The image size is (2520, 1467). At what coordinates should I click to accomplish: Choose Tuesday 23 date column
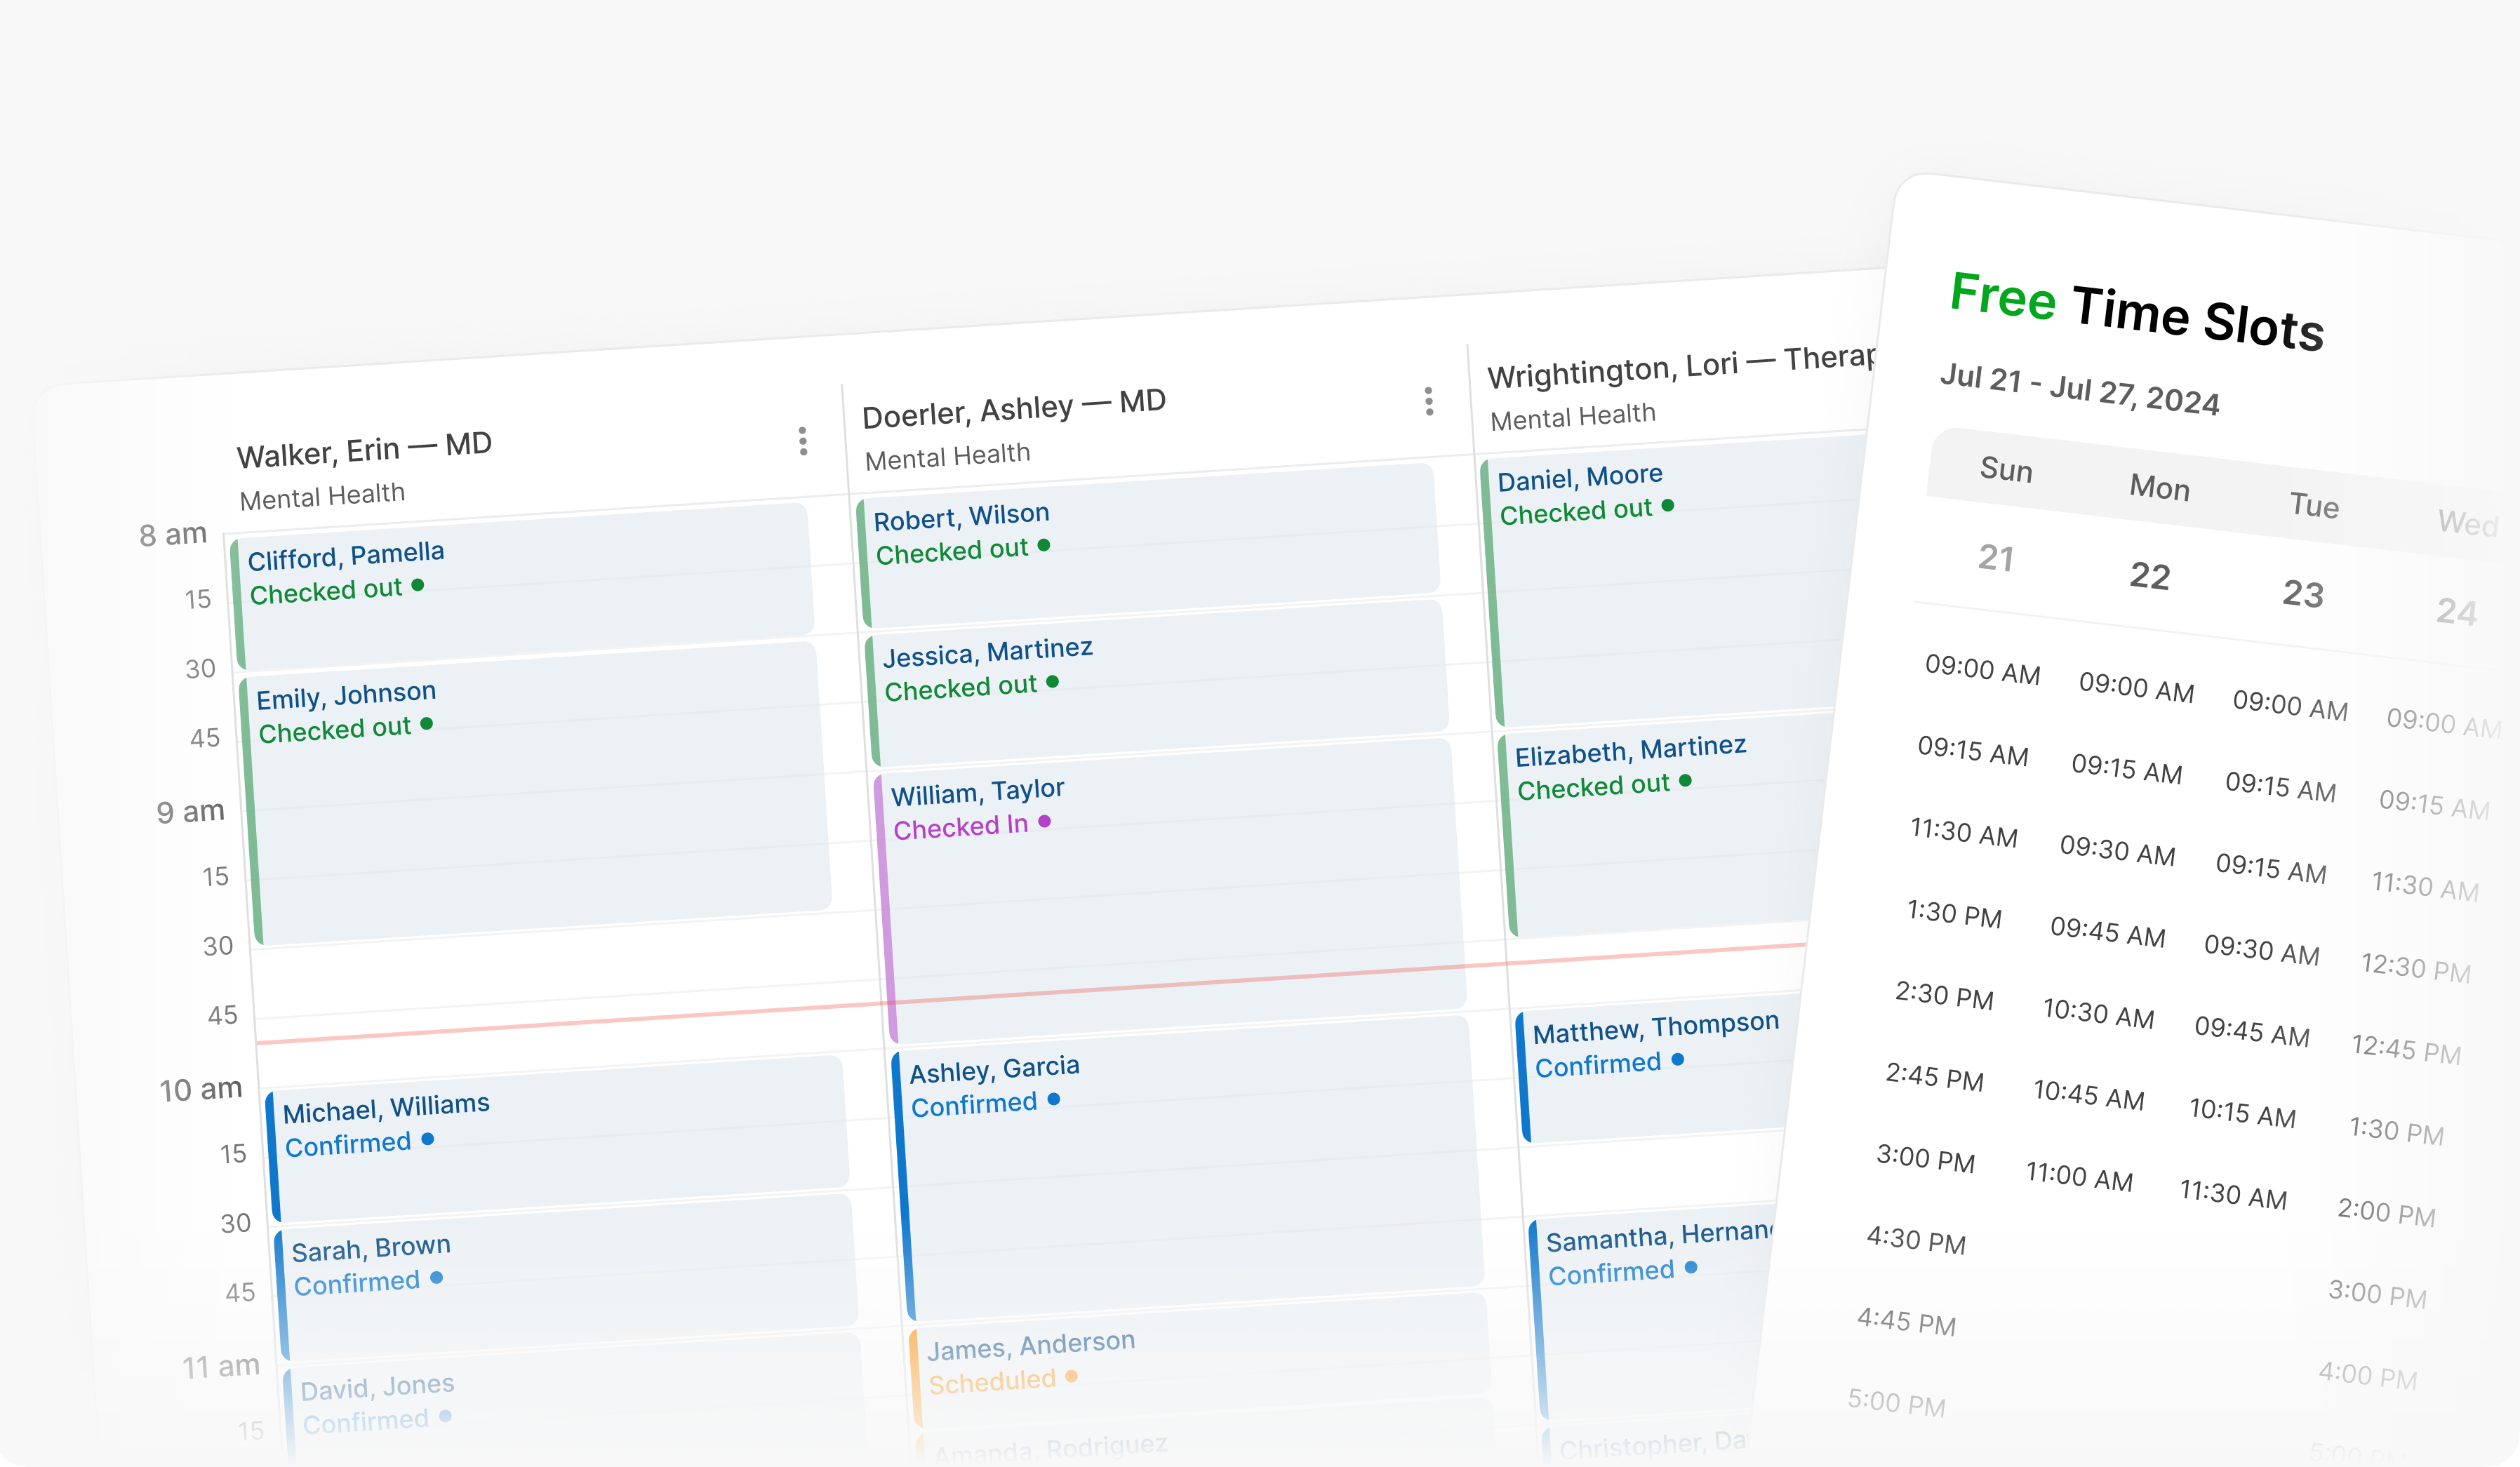pyautogui.click(x=2302, y=594)
